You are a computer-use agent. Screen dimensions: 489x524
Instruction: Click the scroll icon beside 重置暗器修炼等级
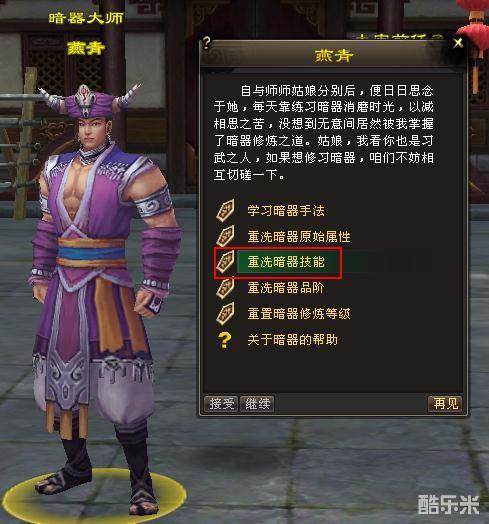click(225, 313)
